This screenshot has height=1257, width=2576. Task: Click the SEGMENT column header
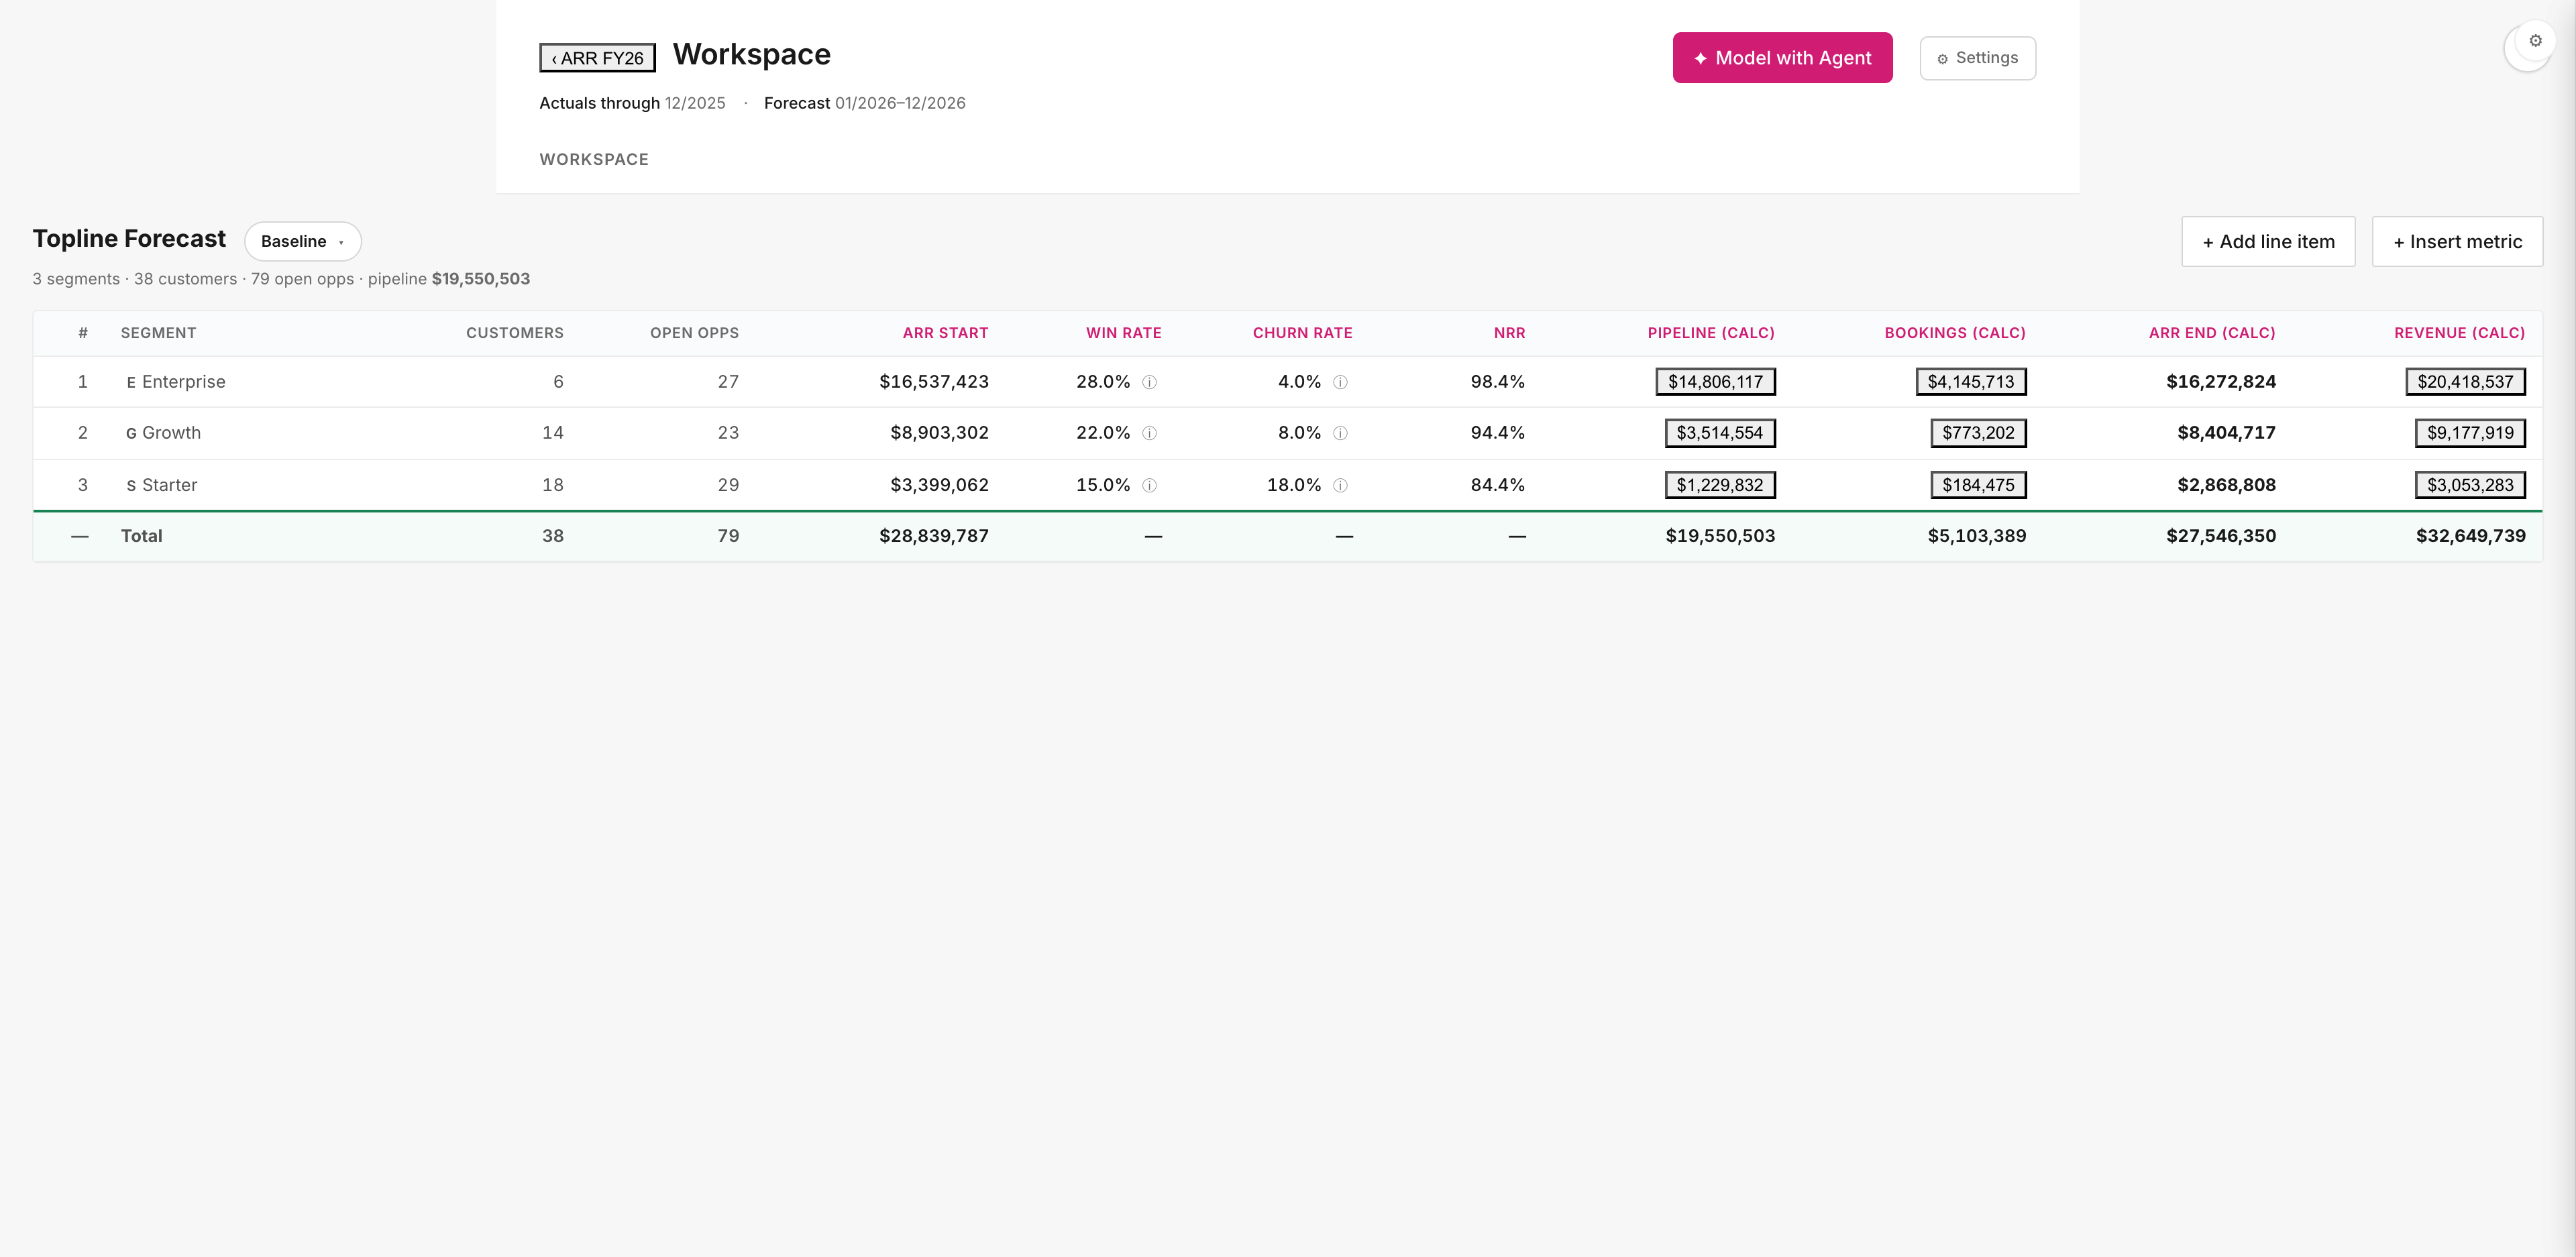click(x=158, y=333)
